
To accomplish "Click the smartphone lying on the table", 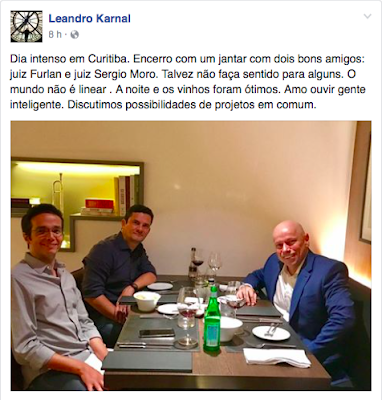I will (x=157, y=333).
